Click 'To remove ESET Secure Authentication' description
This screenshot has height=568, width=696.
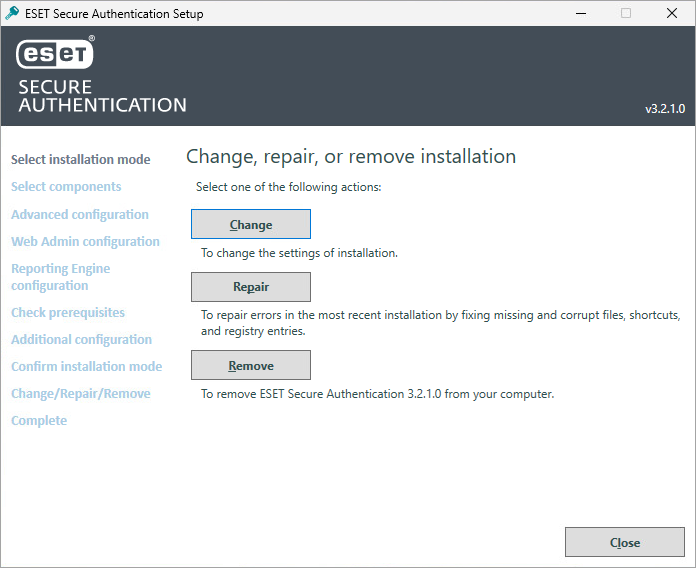click(x=378, y=394)
